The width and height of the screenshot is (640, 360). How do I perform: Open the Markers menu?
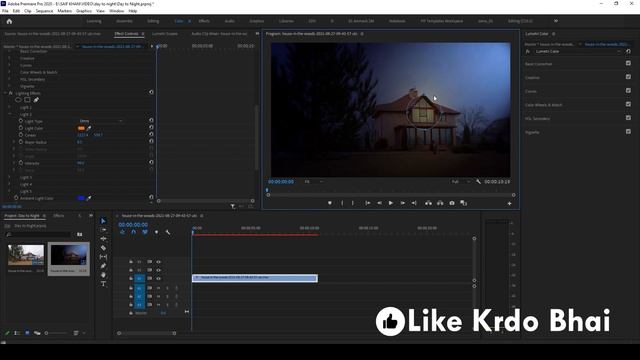(x=64, y=11)
